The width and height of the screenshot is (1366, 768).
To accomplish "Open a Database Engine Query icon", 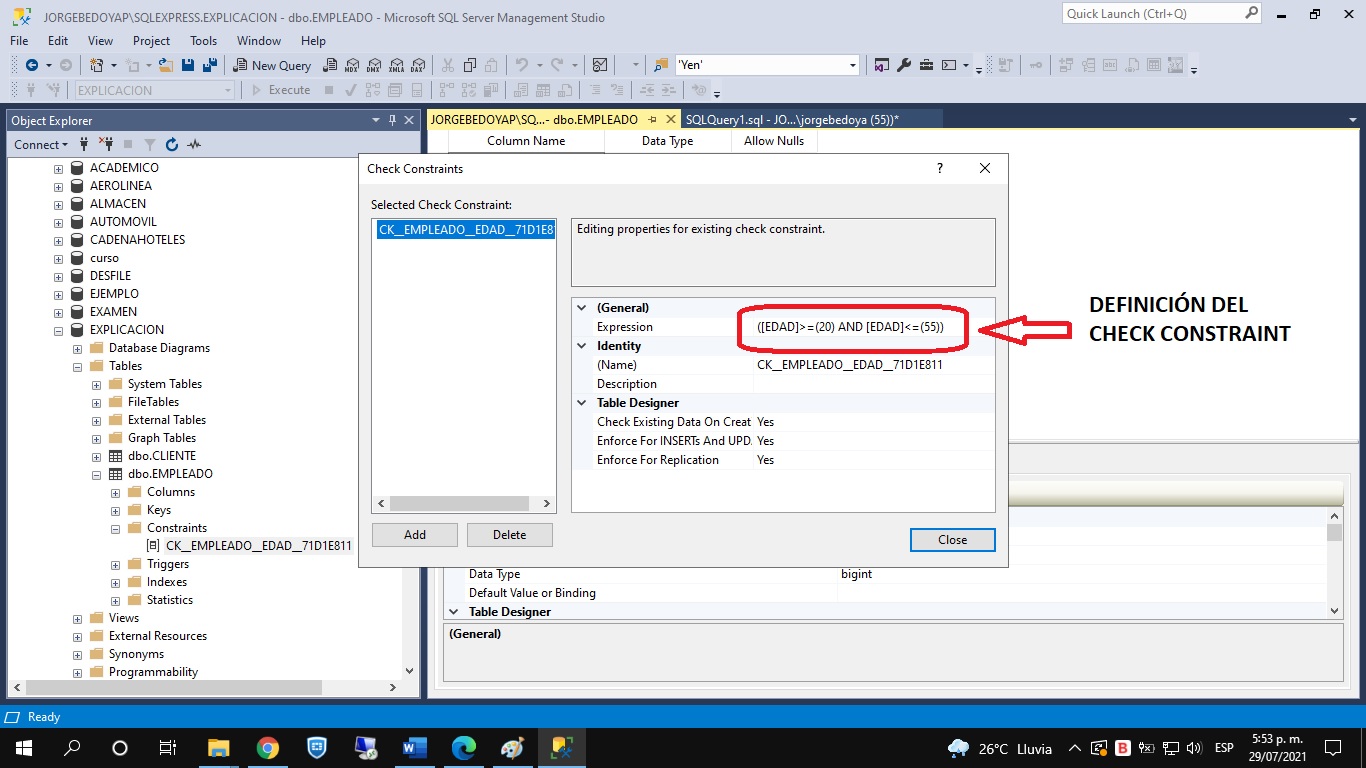I will click(x=329, y=65).
